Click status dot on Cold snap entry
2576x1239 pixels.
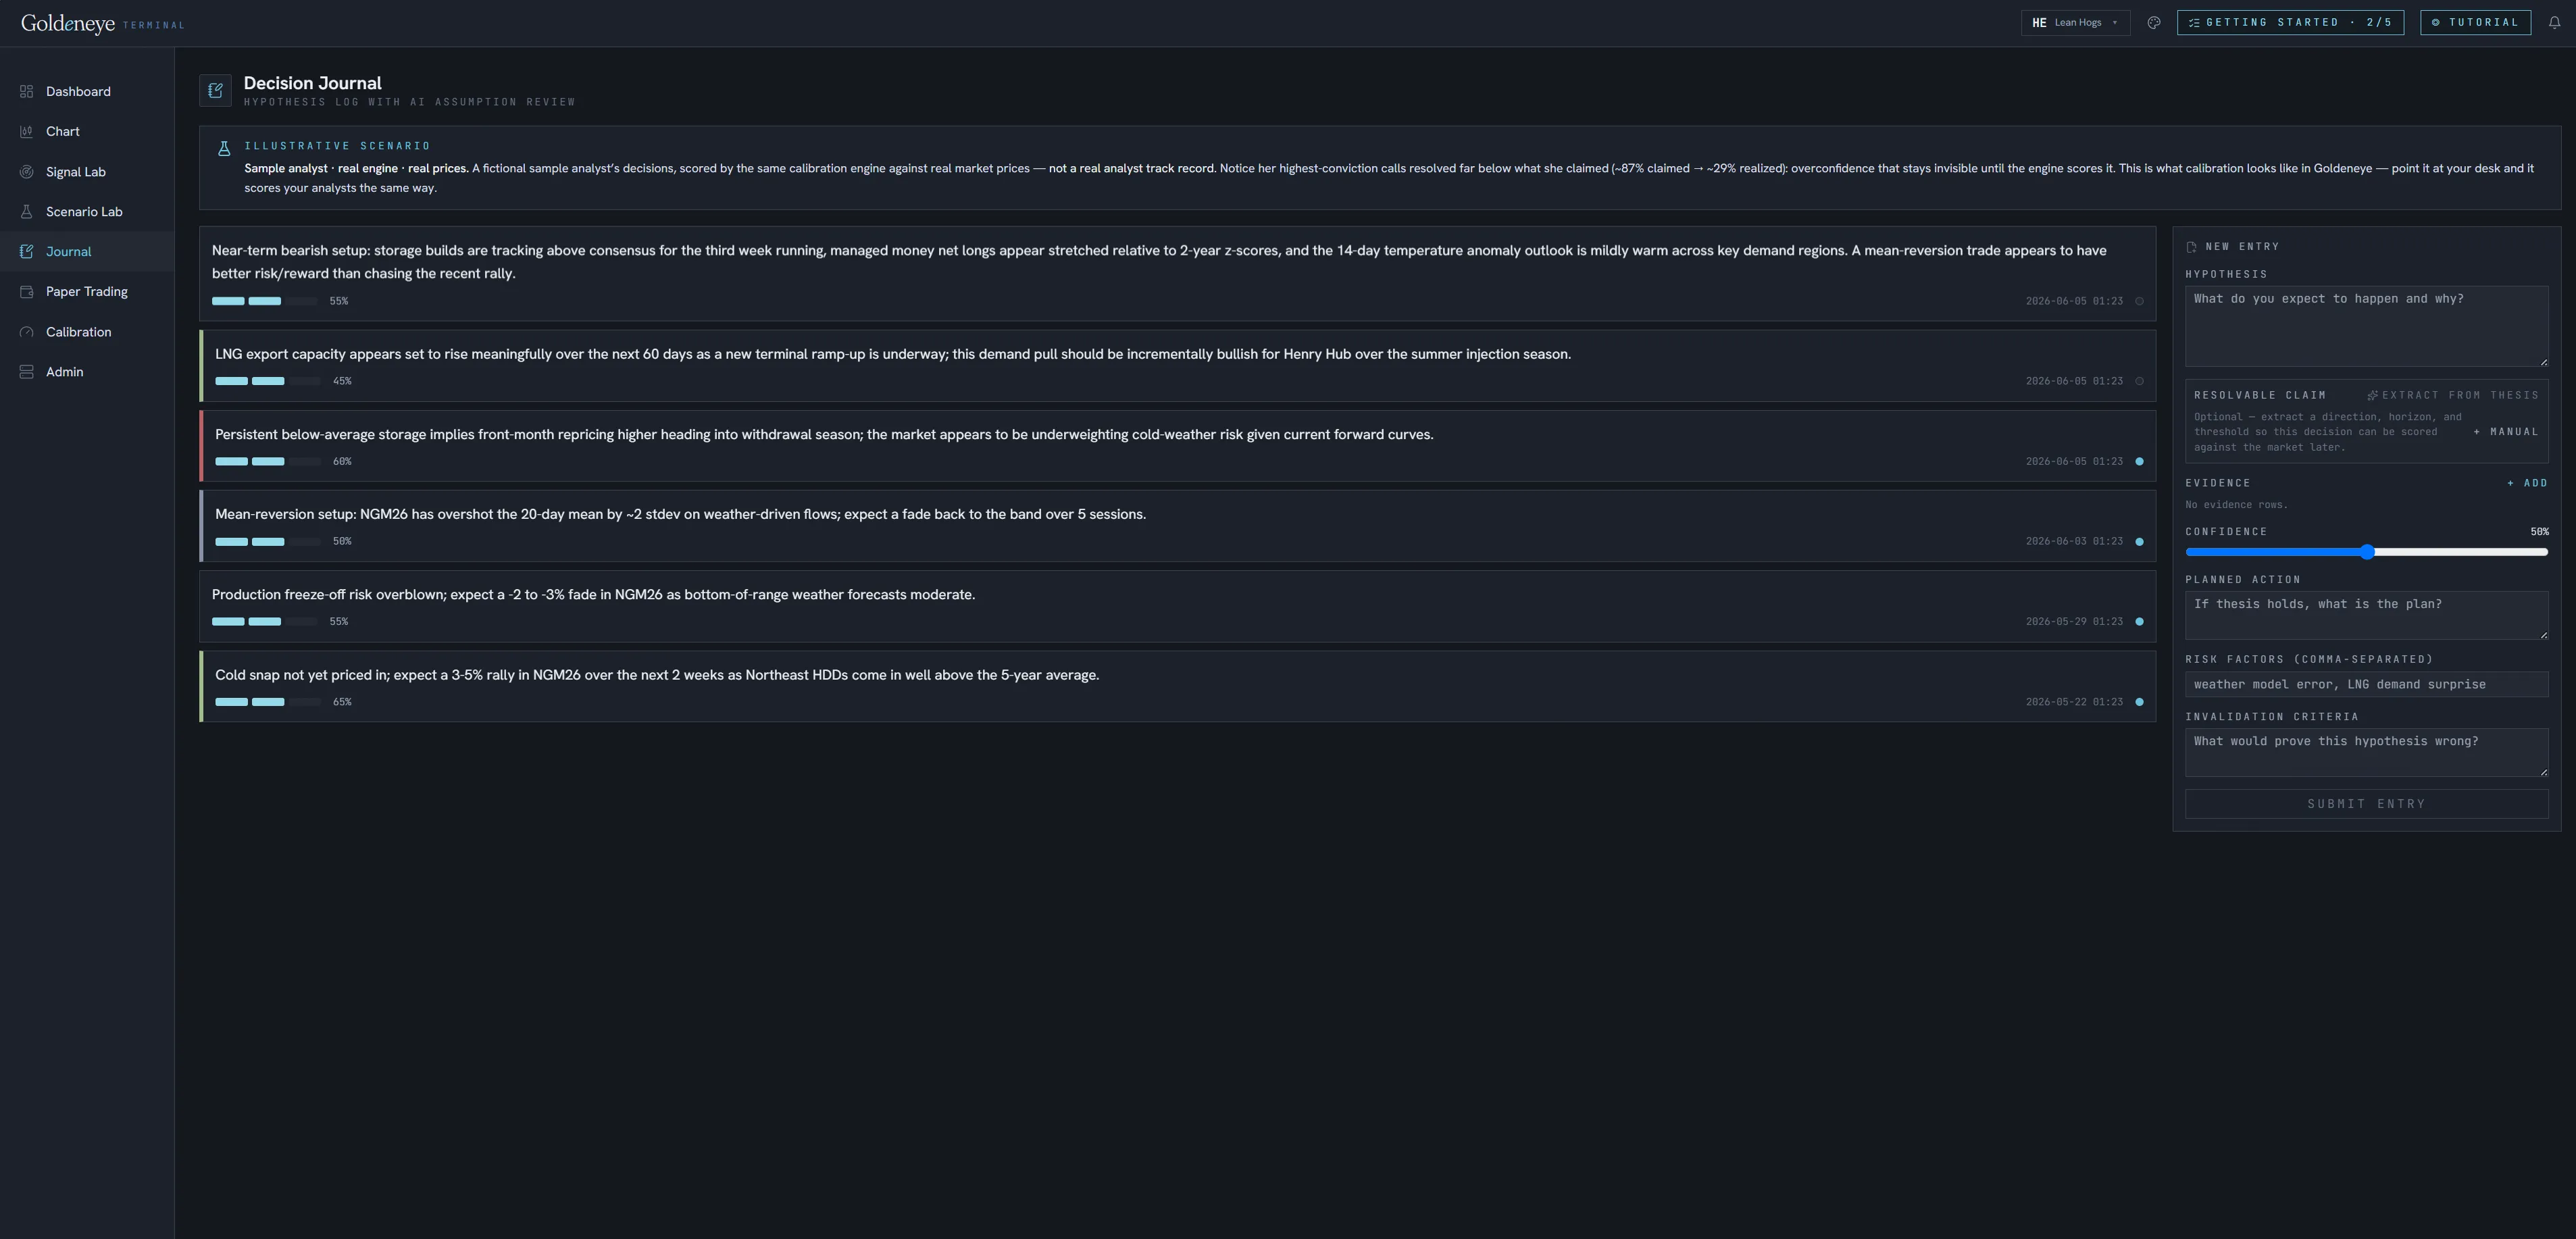coord(2139,702)
